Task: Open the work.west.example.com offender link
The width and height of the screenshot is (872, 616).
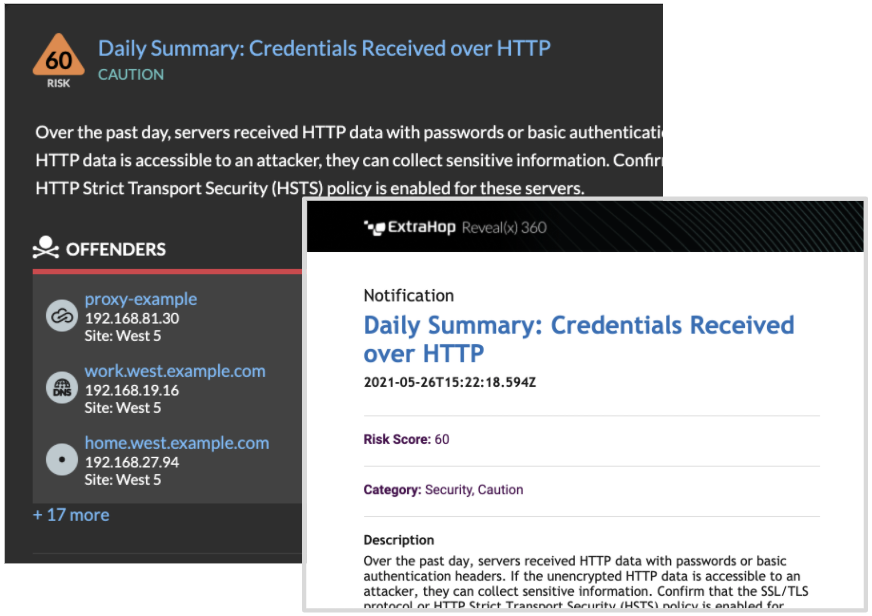Action: pos(175,371)
